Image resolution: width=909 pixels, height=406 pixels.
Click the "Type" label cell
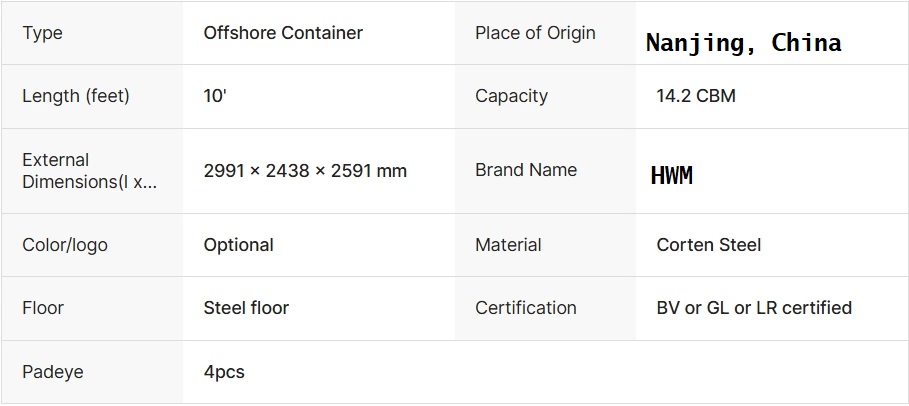tap(42, 33)
